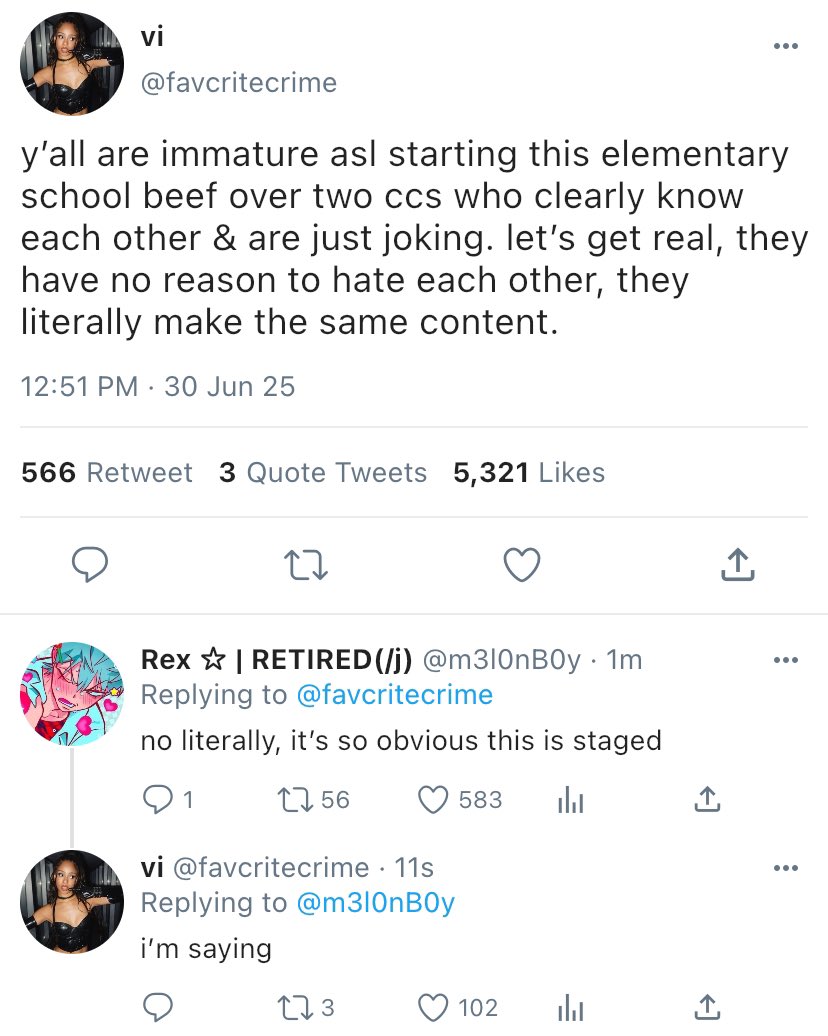This screenshot has width=828, height=1036.
Task: Open the 3 Quote Tweets list
Action: pos(323,472)
